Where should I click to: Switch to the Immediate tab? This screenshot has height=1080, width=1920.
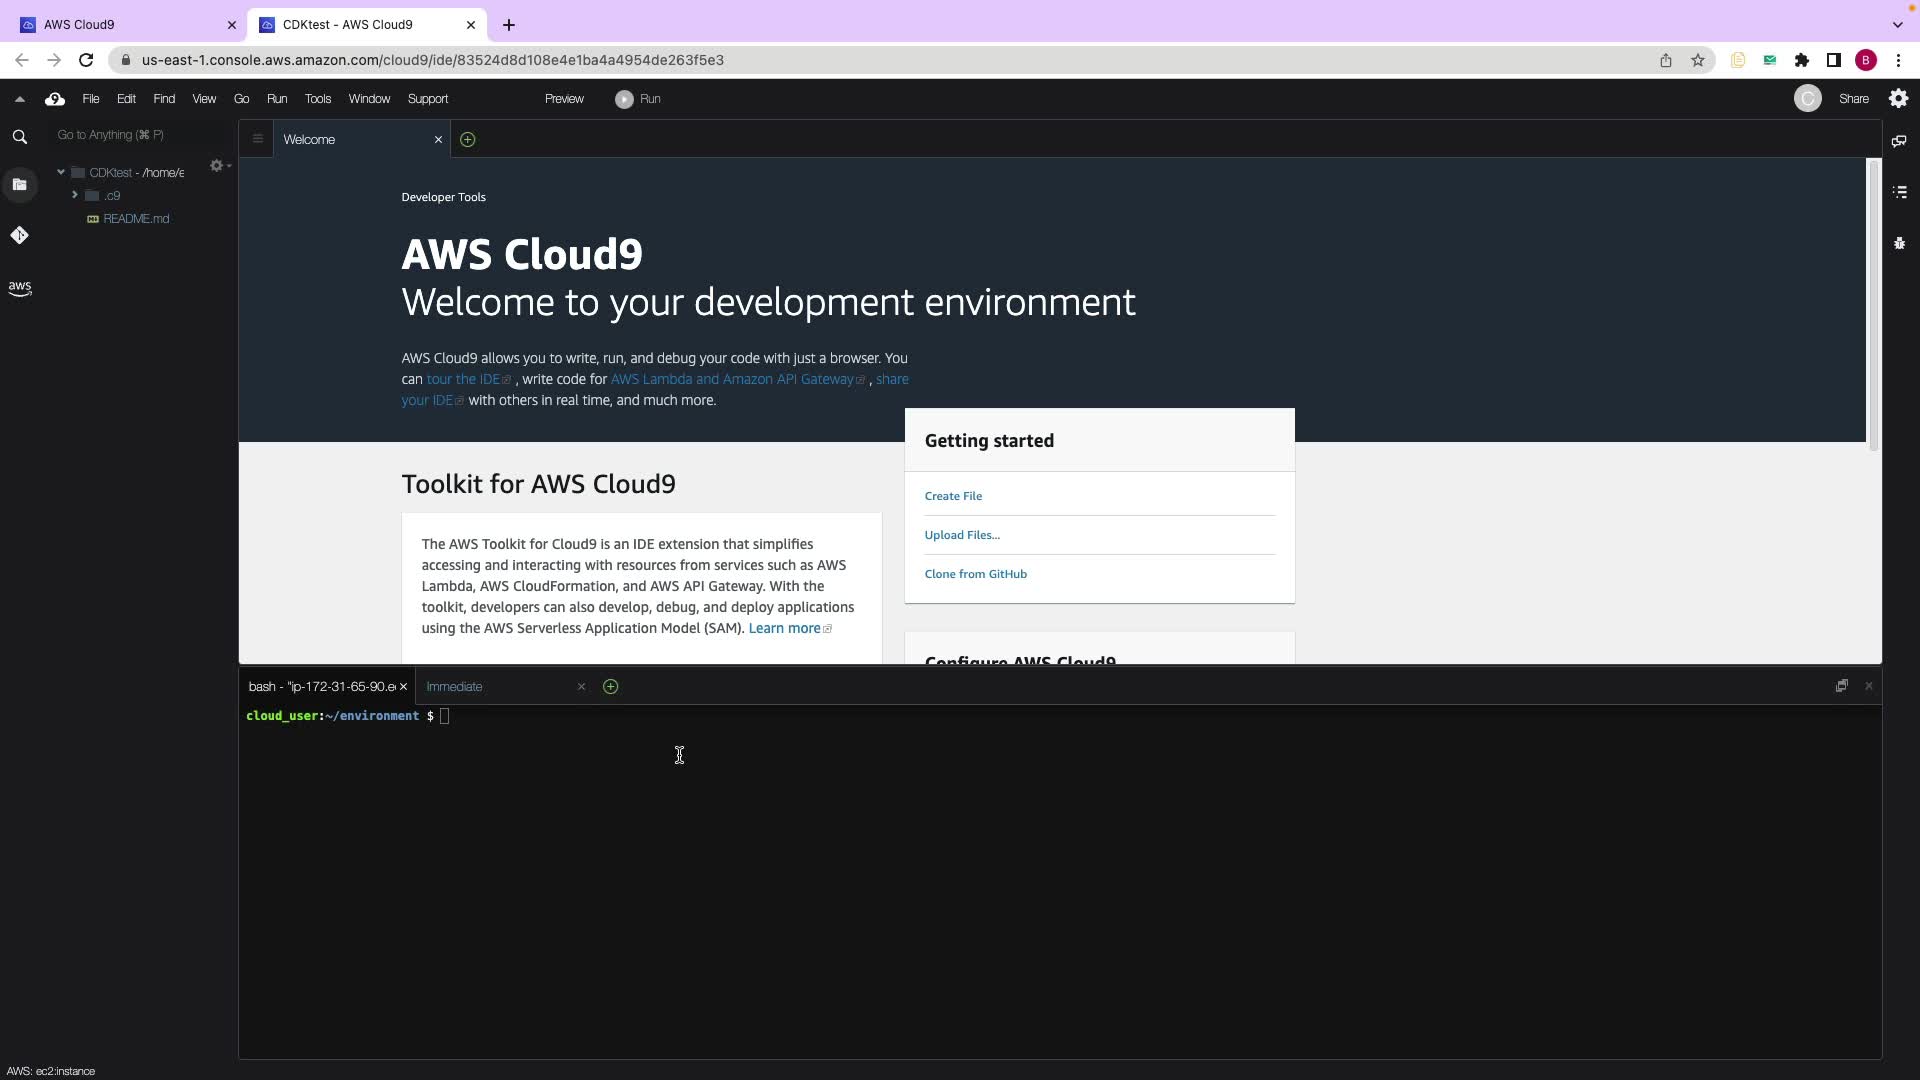pyautogui.click(x=454, y=686)
